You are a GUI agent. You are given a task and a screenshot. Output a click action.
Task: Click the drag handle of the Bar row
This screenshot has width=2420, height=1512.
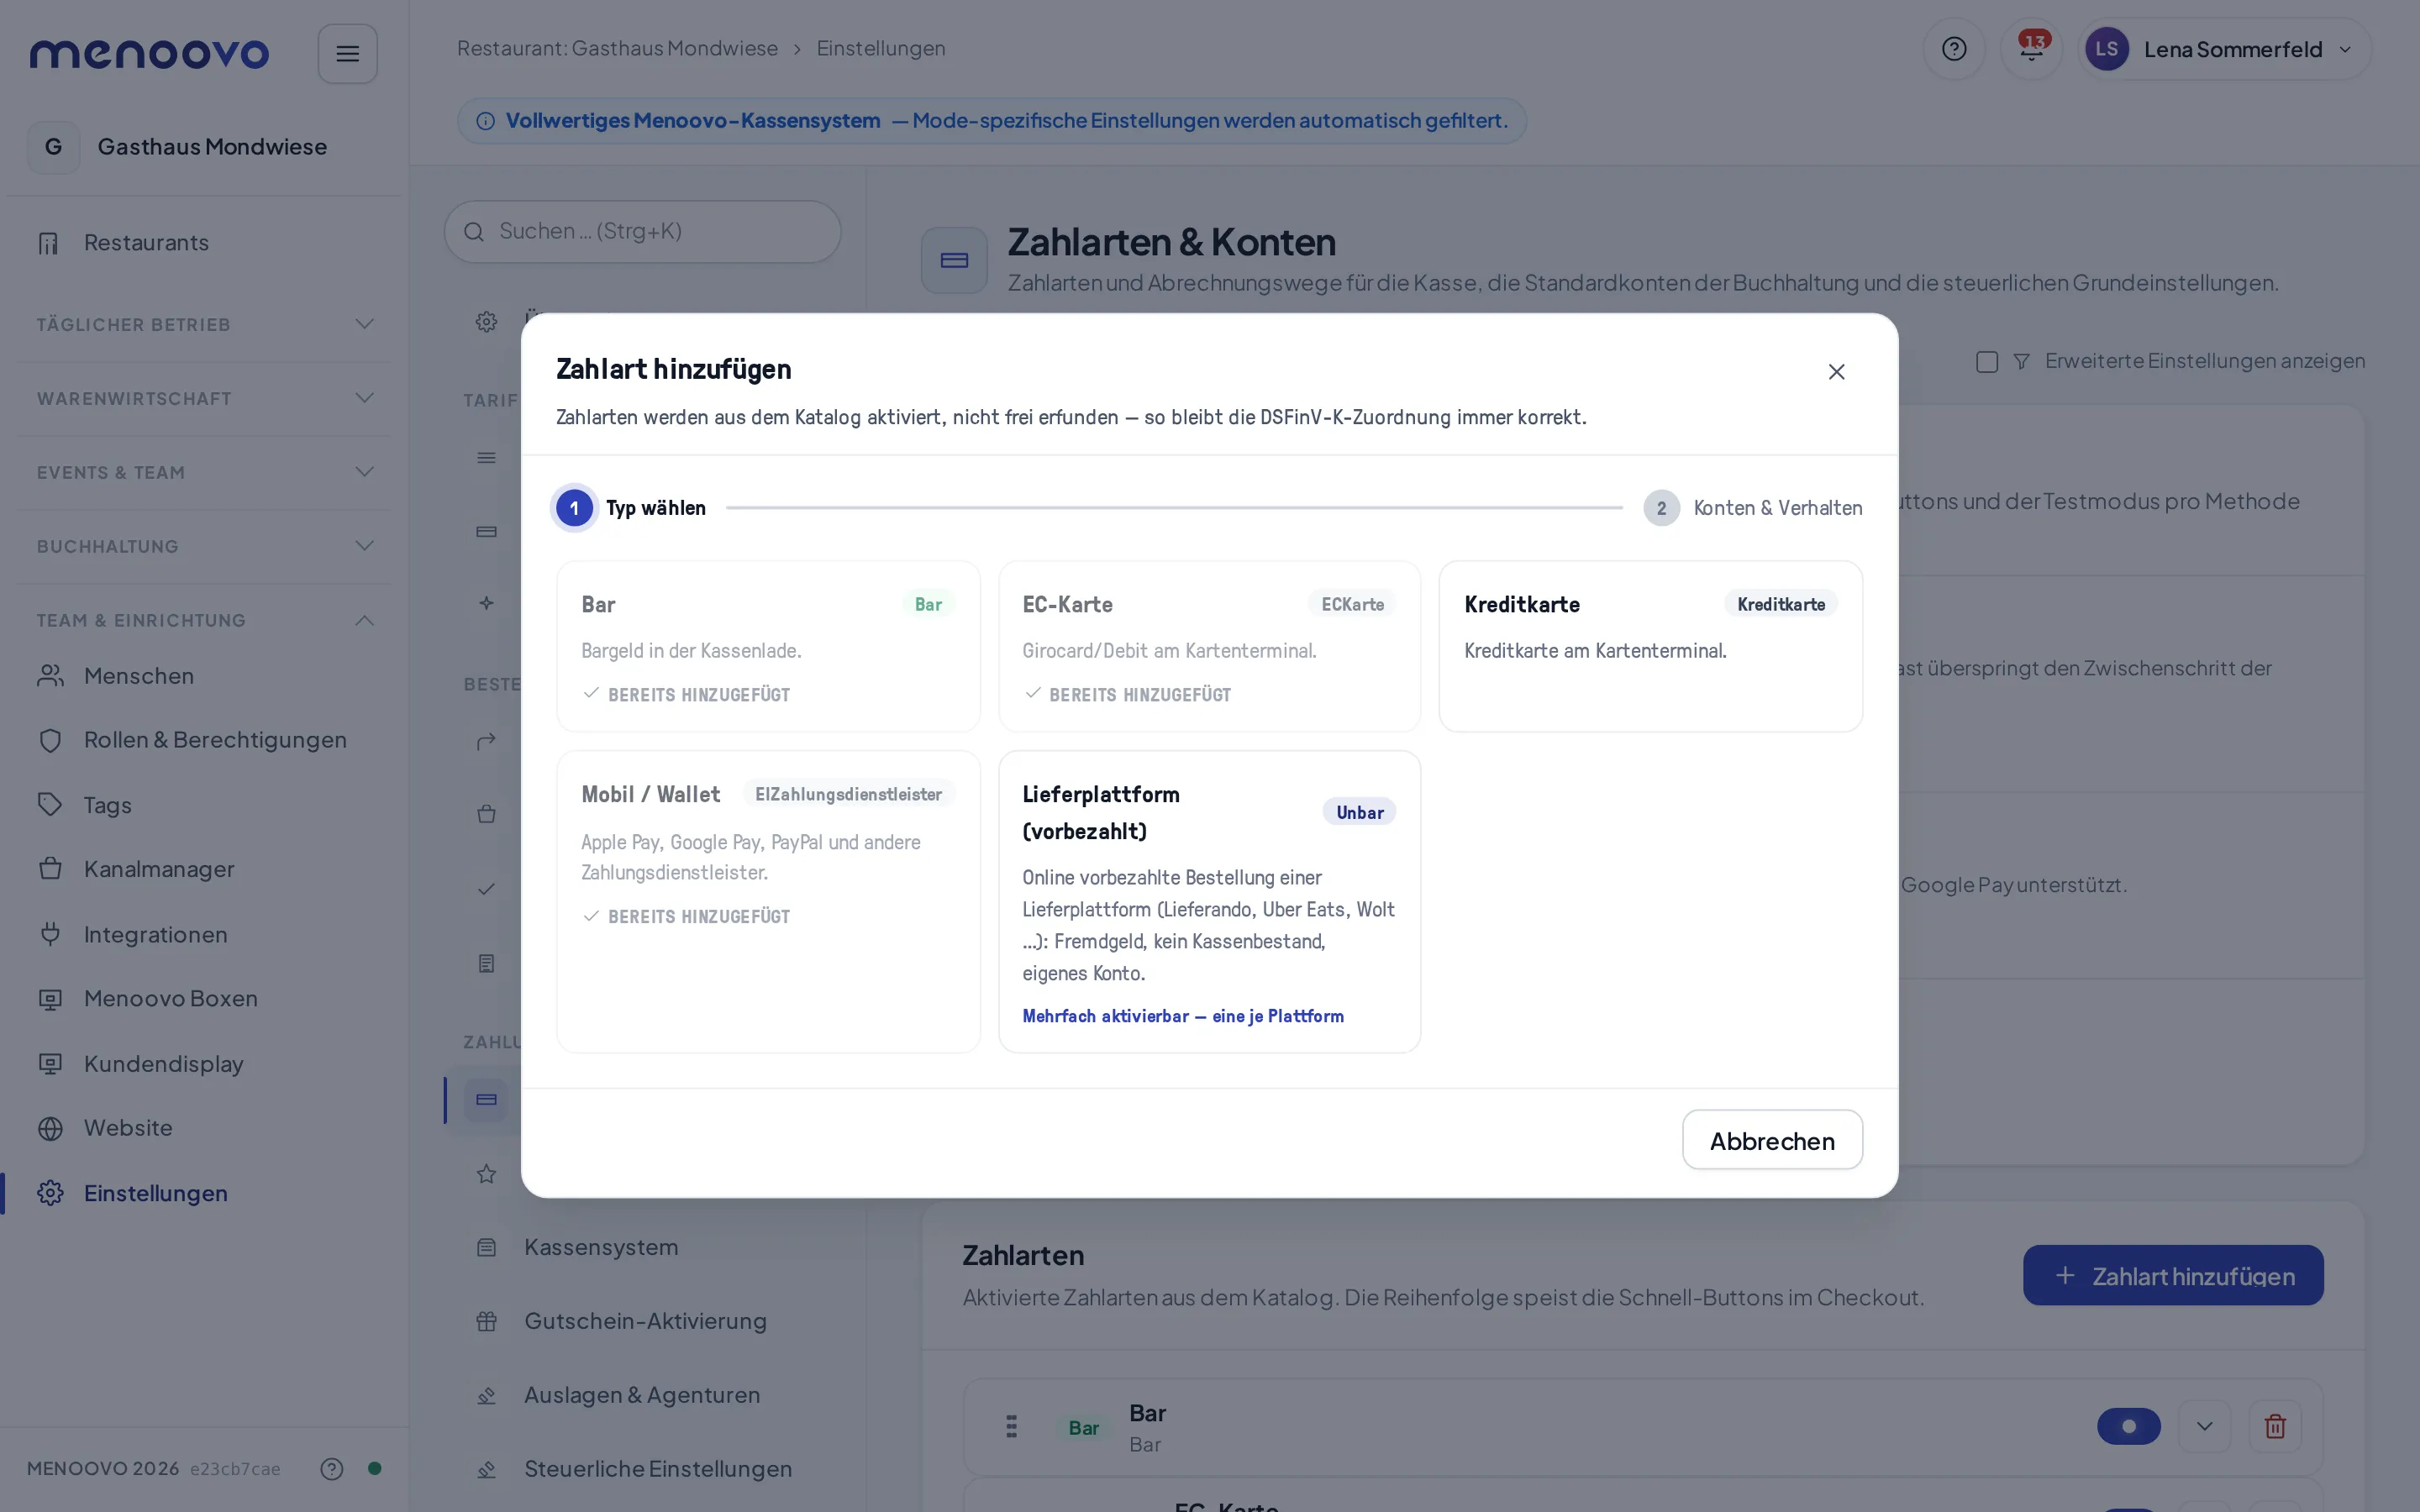point(1011,1426)
